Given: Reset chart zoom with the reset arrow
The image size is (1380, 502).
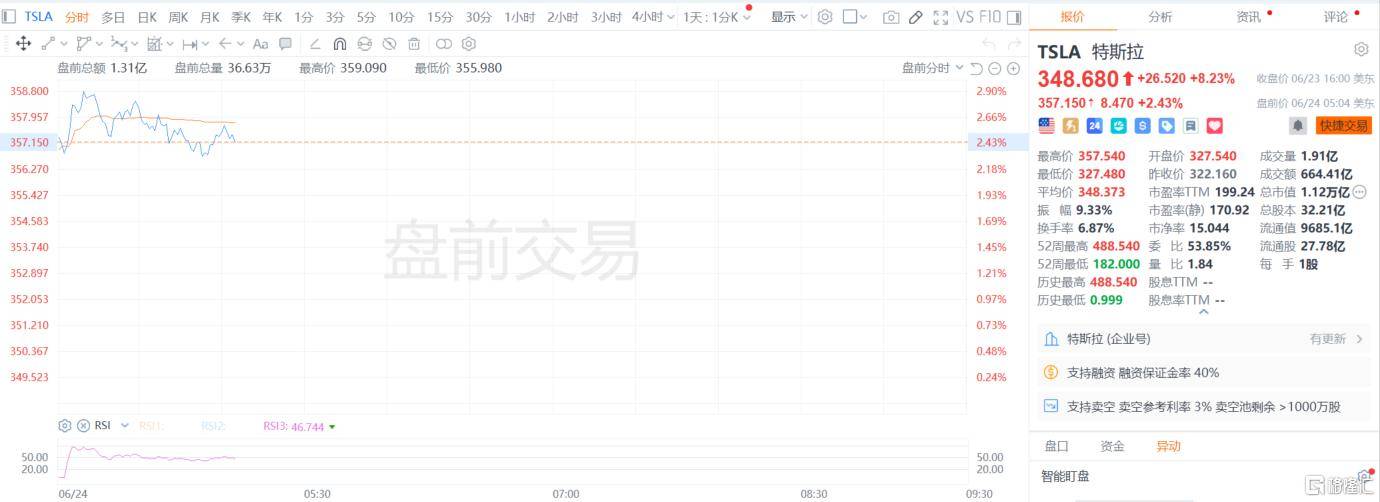Looking at the screenshot, I should [976, 68].
